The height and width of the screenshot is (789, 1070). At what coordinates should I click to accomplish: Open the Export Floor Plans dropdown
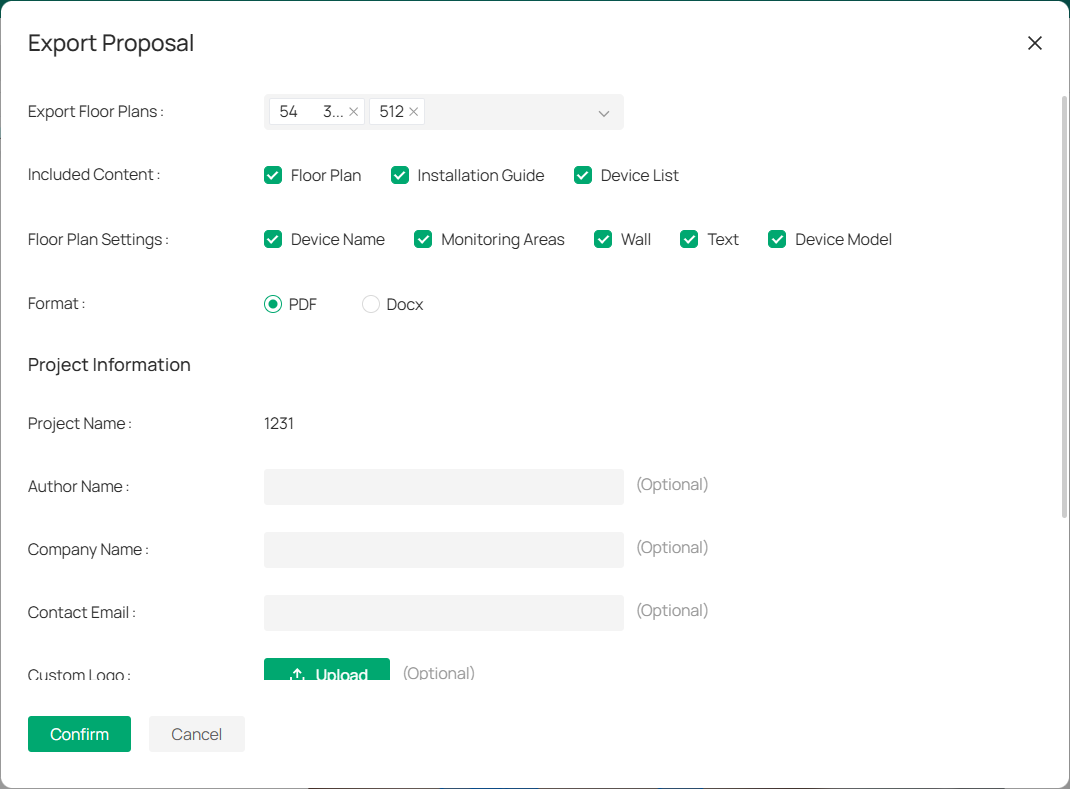pos(603,113)
